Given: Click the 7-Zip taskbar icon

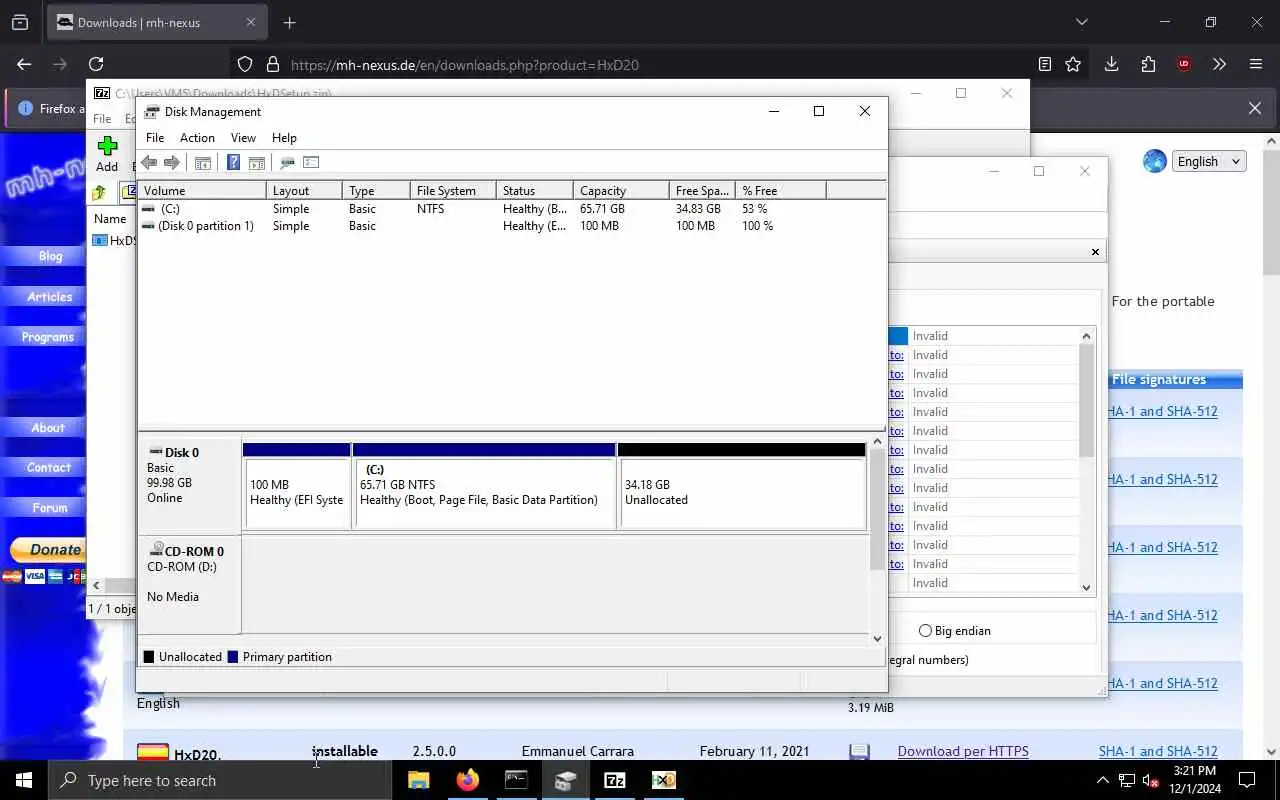Looking at the screenshot, I should pos(615,780).
